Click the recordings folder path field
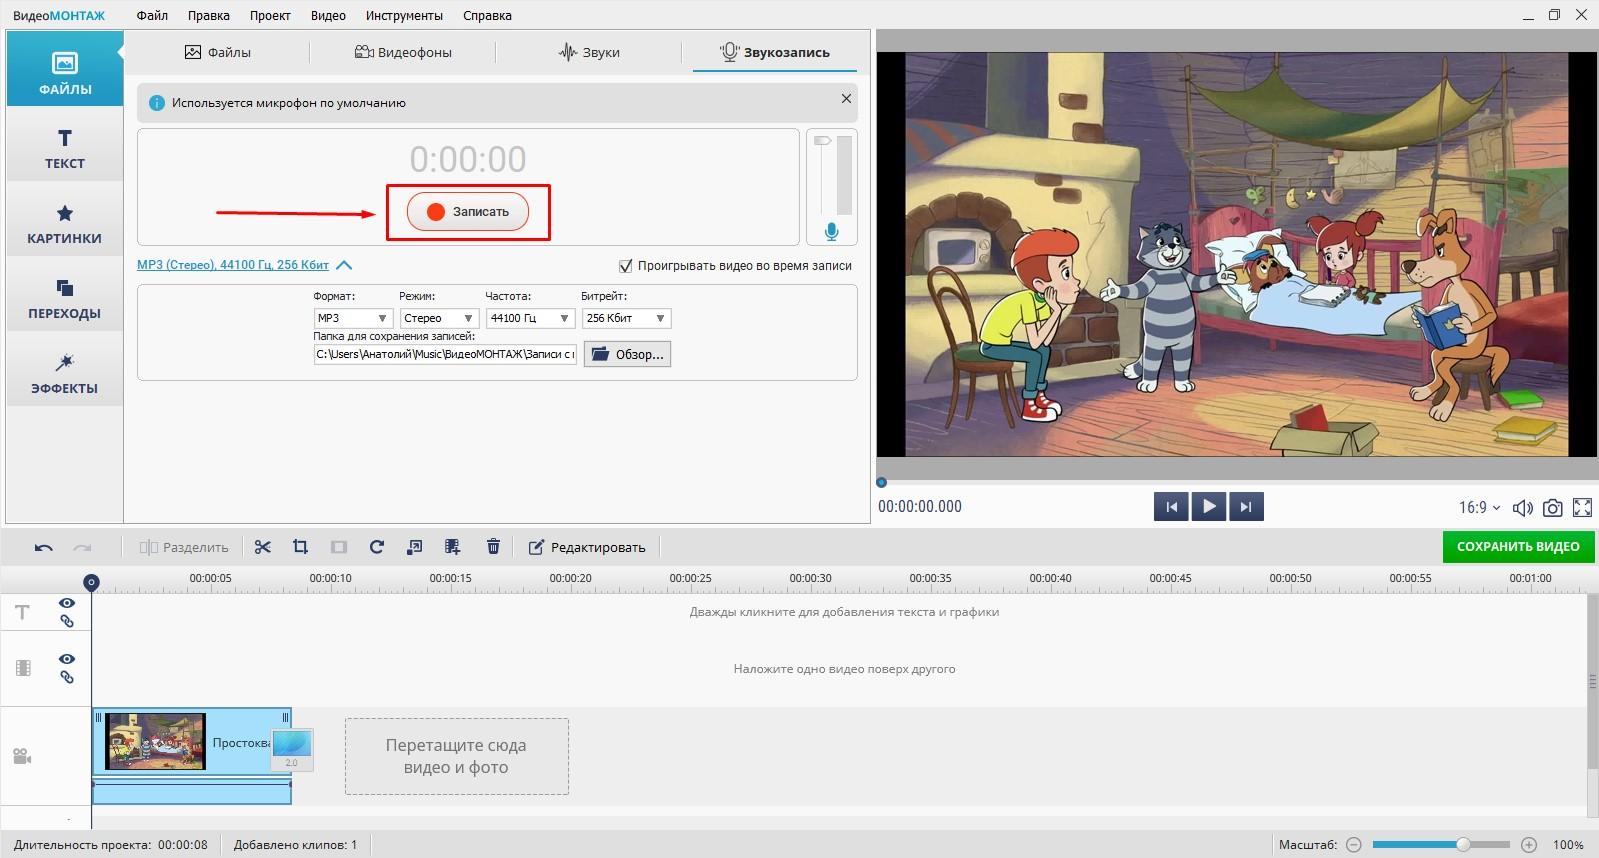This screenshot has width=1599, height=858. click(x=445, y=354)
